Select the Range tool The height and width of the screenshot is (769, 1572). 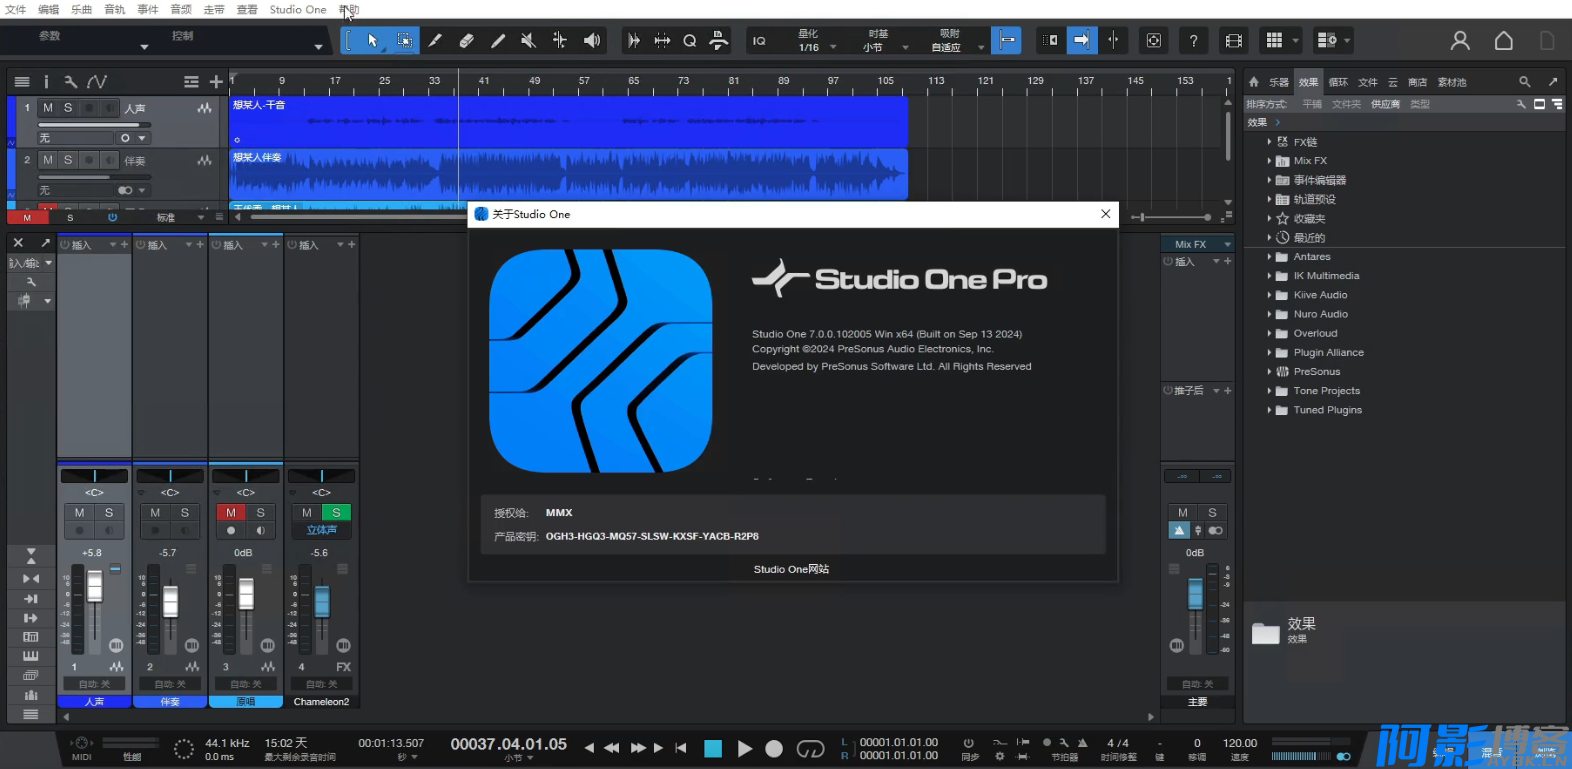[404, 41]
